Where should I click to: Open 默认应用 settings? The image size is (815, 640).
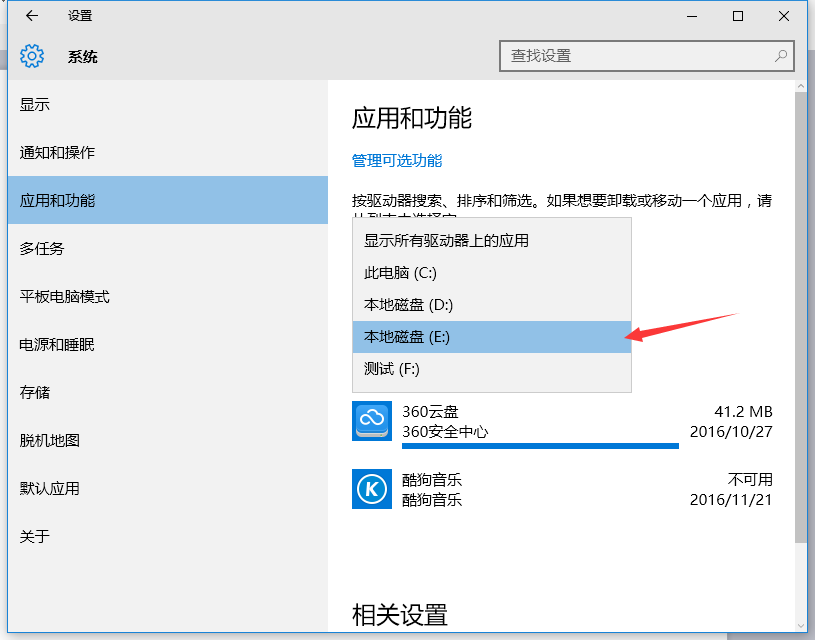point(167,488)
